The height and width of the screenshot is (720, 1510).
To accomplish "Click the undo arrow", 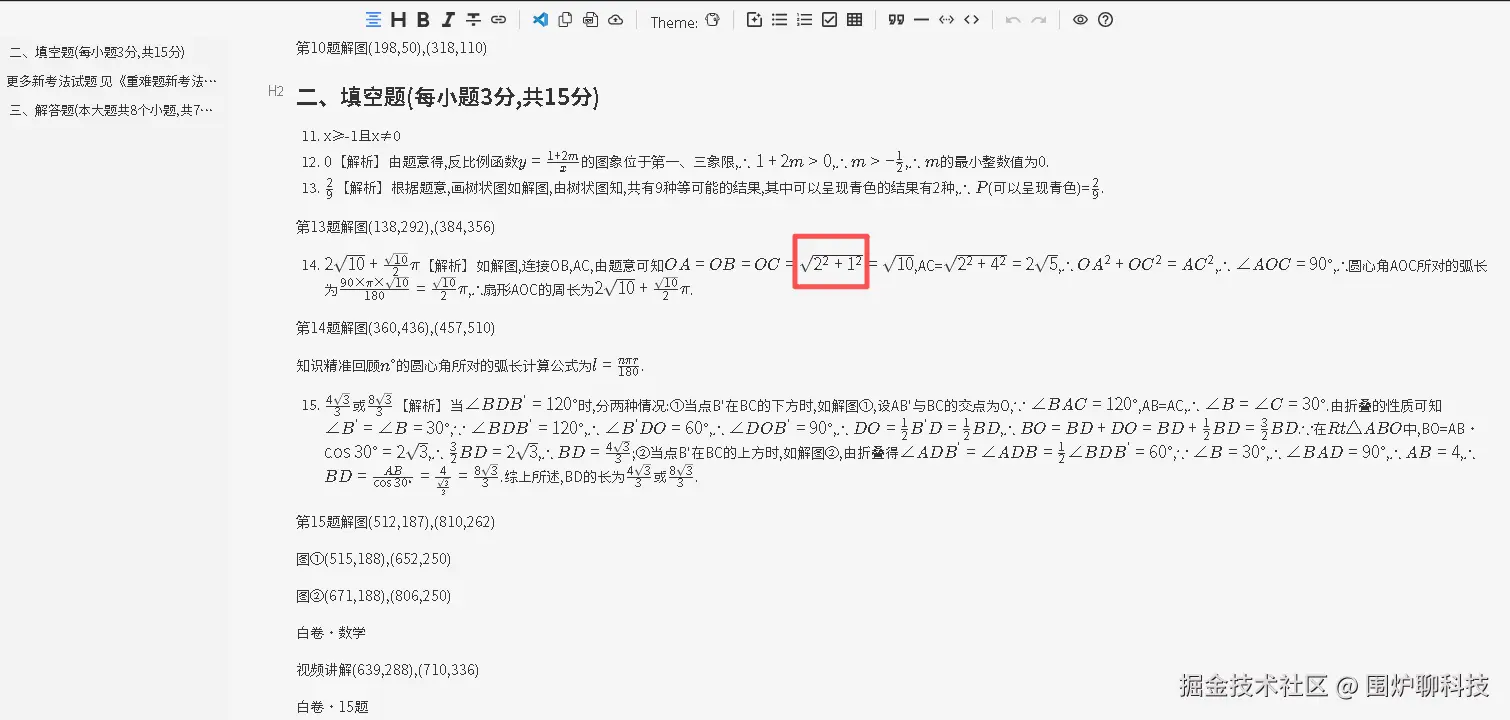I will click(1012, 19).
